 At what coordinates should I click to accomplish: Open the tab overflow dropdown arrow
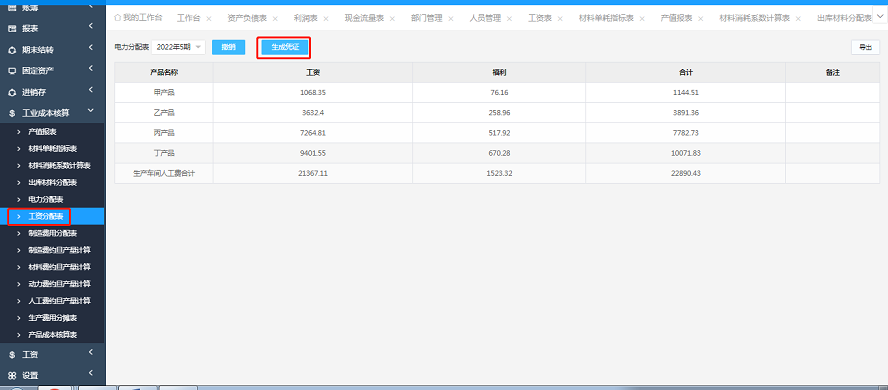click(x=879, y=18)
